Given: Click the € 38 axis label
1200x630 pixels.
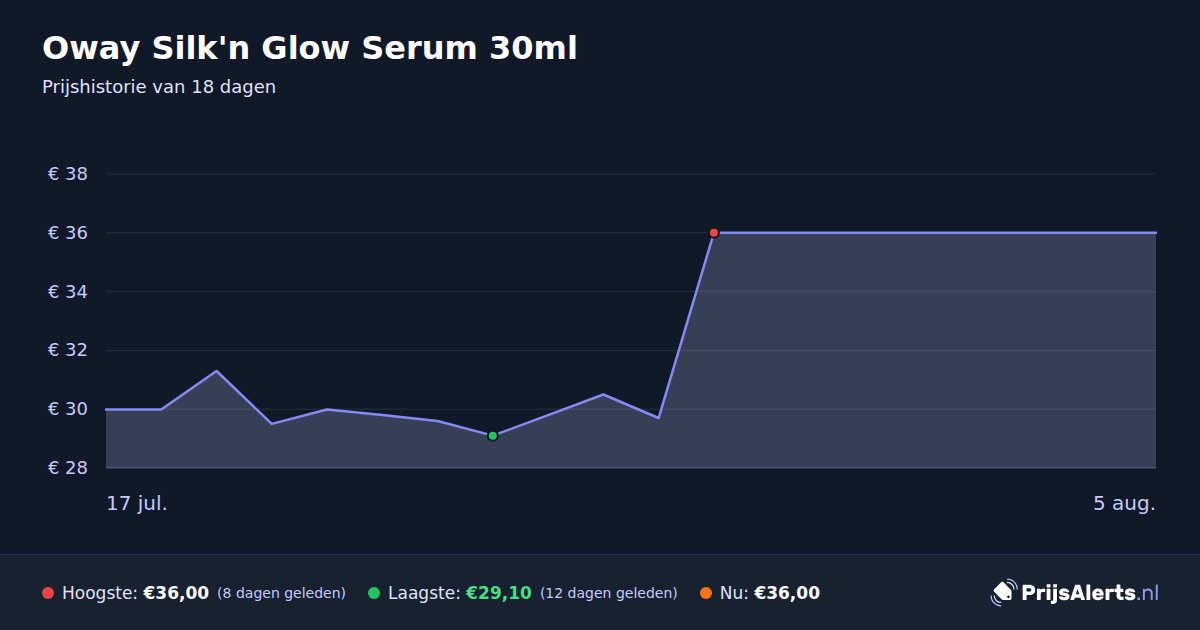Looking at the screenshot, I should 68,174.
